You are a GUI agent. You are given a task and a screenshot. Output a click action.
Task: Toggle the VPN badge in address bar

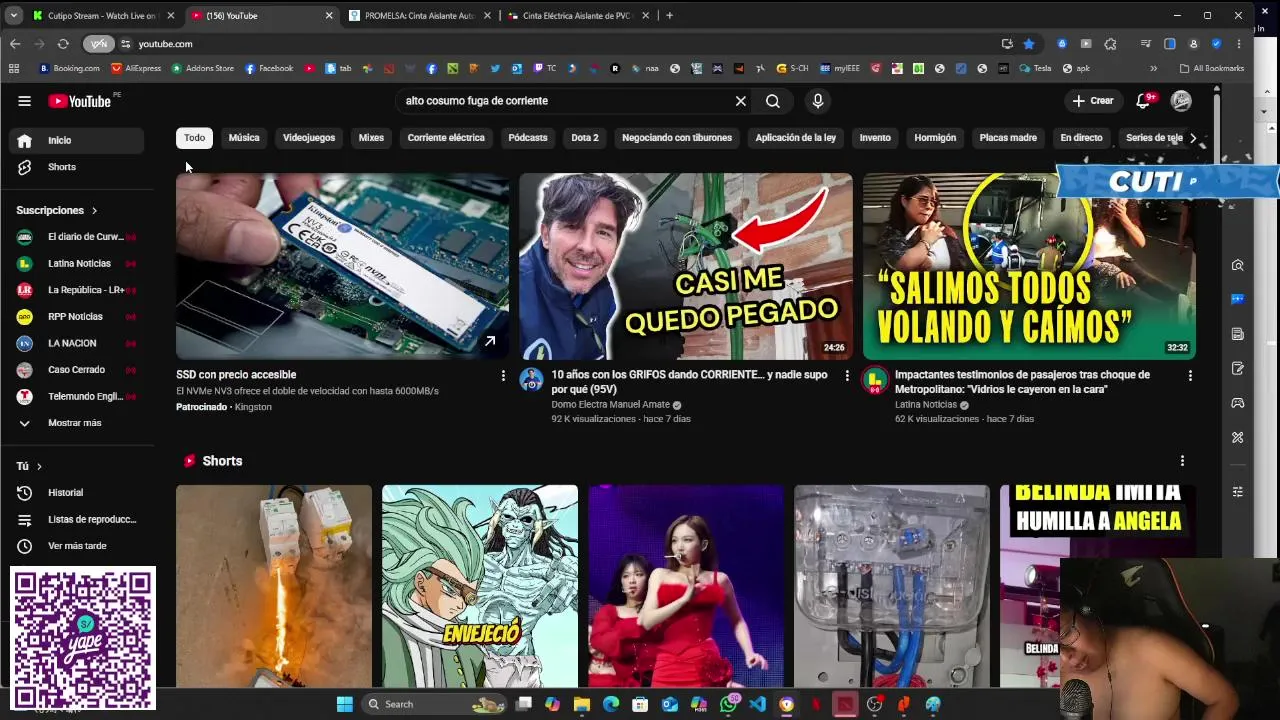pyautogui.click(x=98, y=44)
